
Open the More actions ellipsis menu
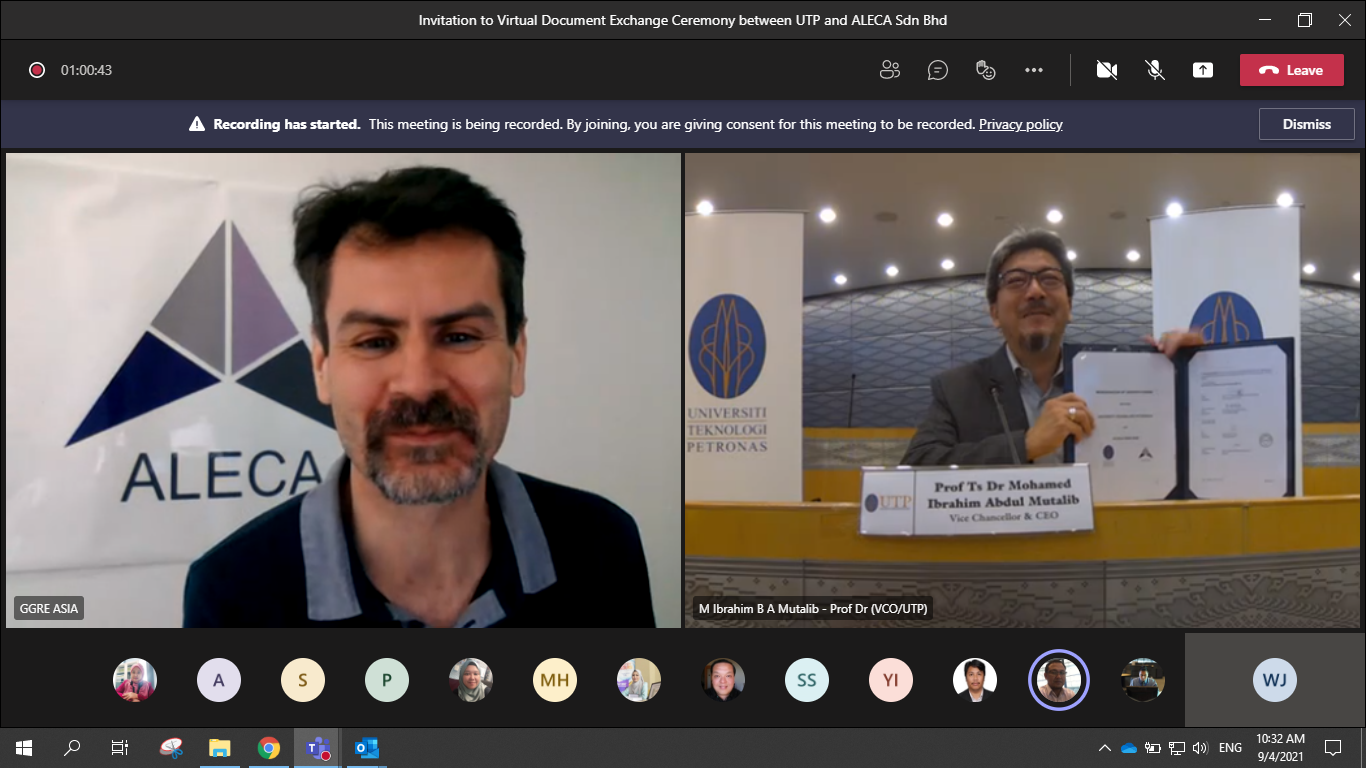tap(1034, 70)
